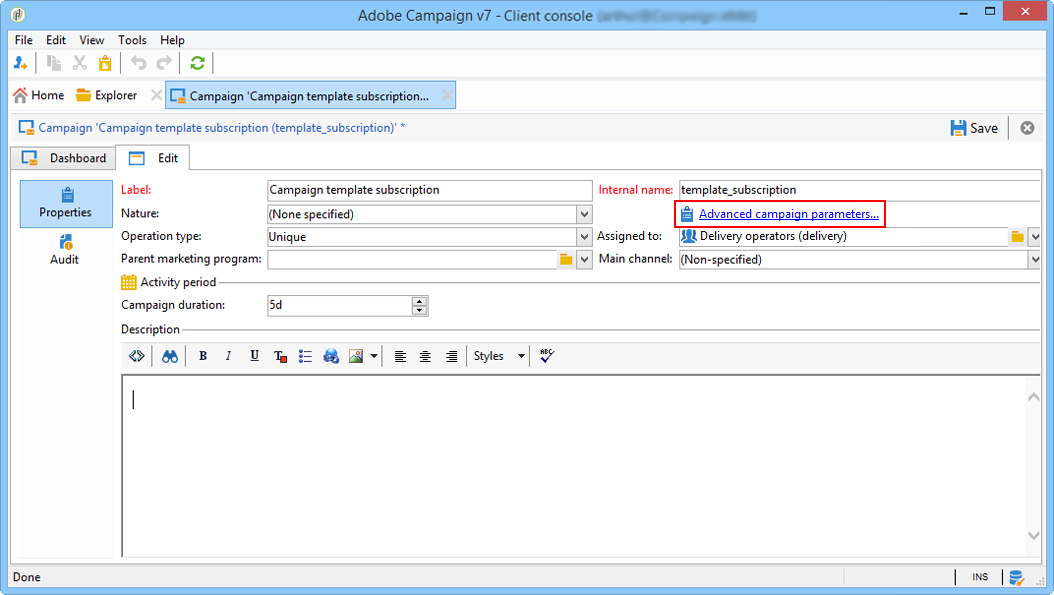1054x595 pixels.
Task: Click inside the description text area
Action: click(574, 466)
